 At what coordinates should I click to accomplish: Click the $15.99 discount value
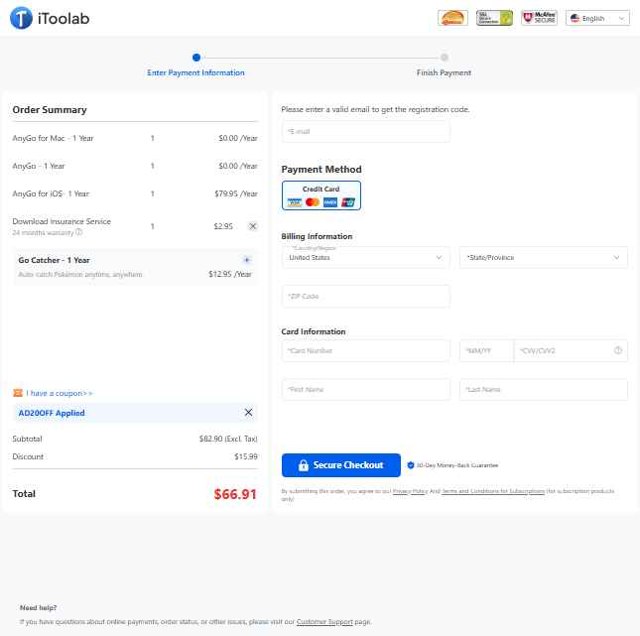(246, 456)
